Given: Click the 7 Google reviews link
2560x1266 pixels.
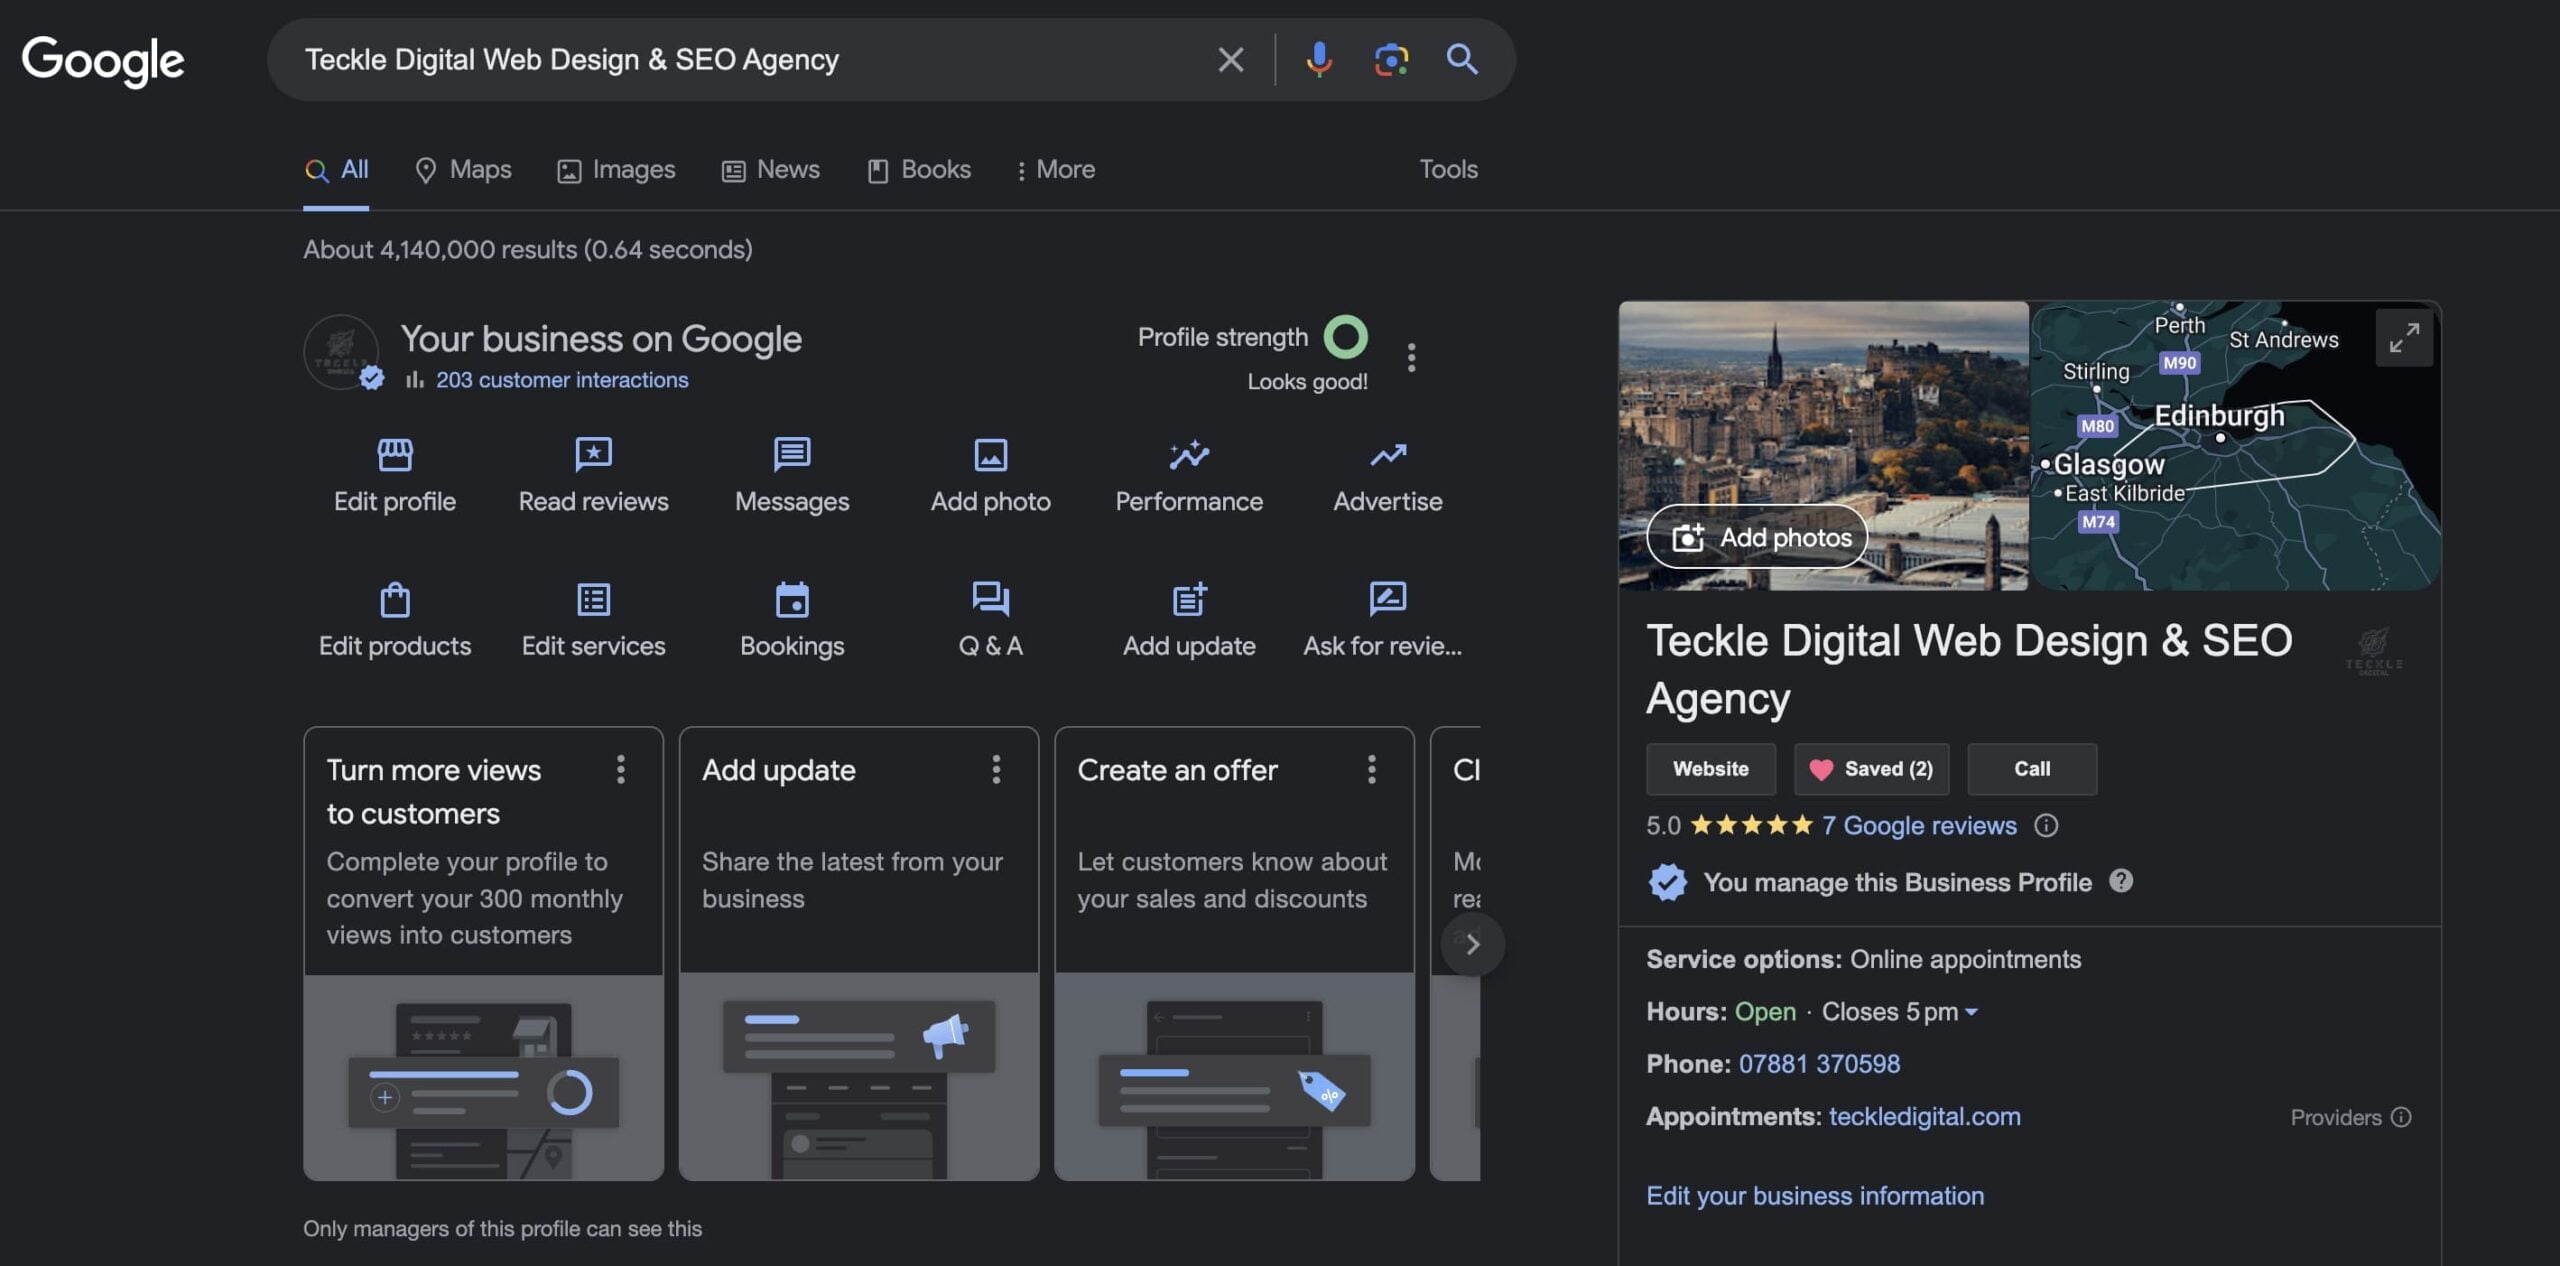Looking at the screenshot, I should (1918, 823).
